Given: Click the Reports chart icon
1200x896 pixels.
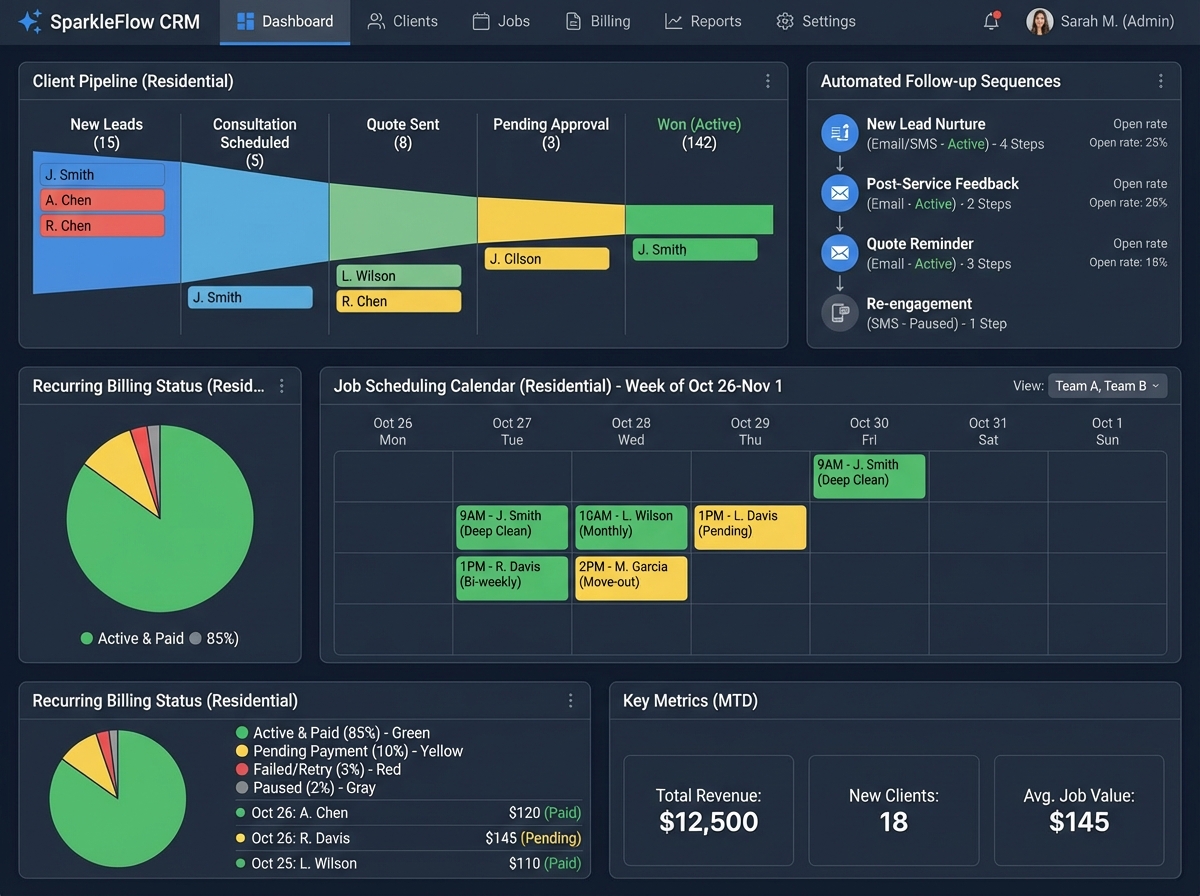Looking at the screenshot, I should pyautogui.click(x=676, y=20).
